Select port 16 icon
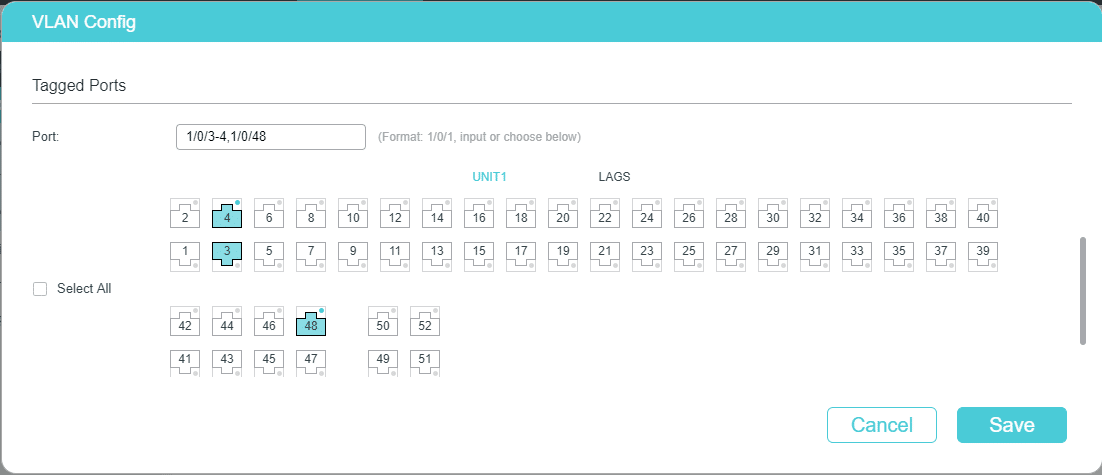 (x=479, y=215)
